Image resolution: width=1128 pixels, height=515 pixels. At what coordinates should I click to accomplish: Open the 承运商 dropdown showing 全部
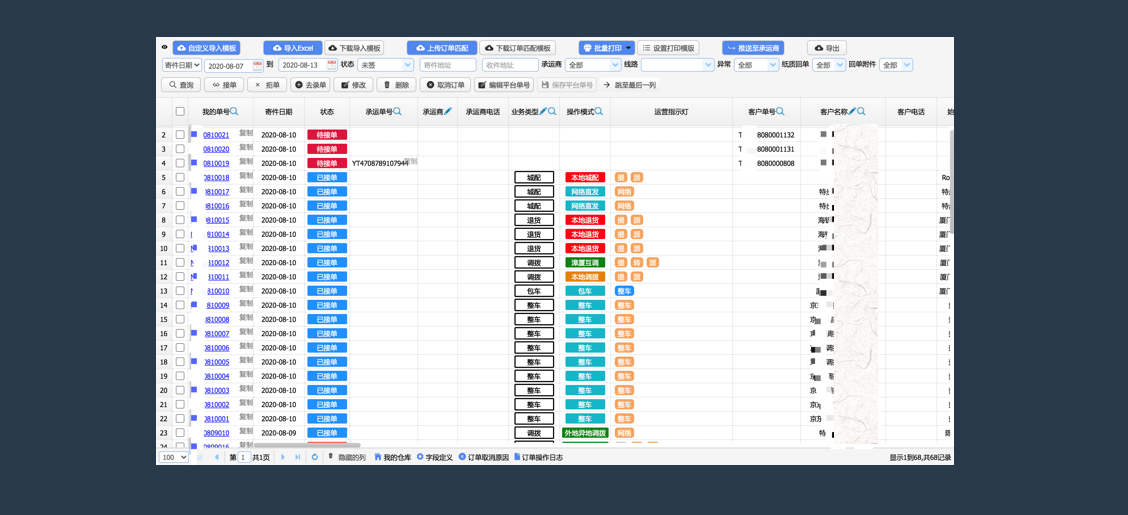tap(591, 65)
